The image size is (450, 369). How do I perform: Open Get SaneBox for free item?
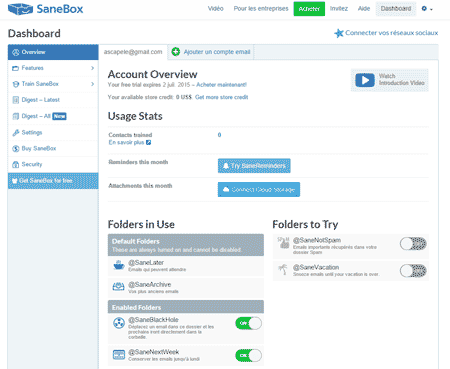pyautogui.click(x=53, y=181)
